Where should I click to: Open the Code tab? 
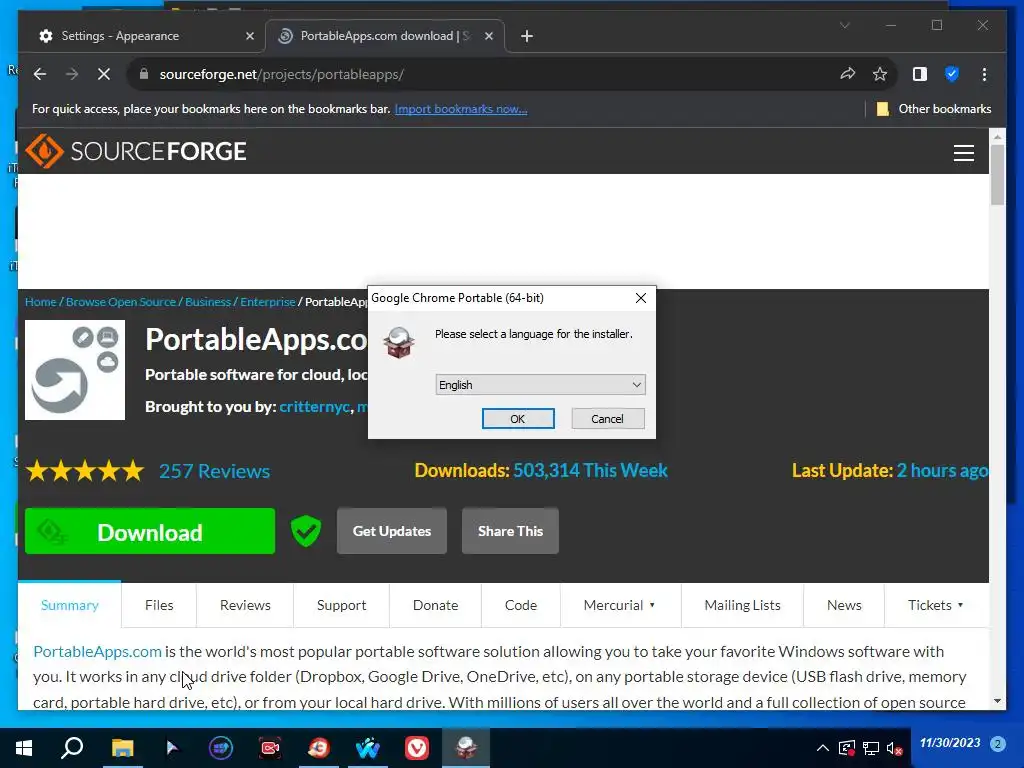(x=520, y=605)
